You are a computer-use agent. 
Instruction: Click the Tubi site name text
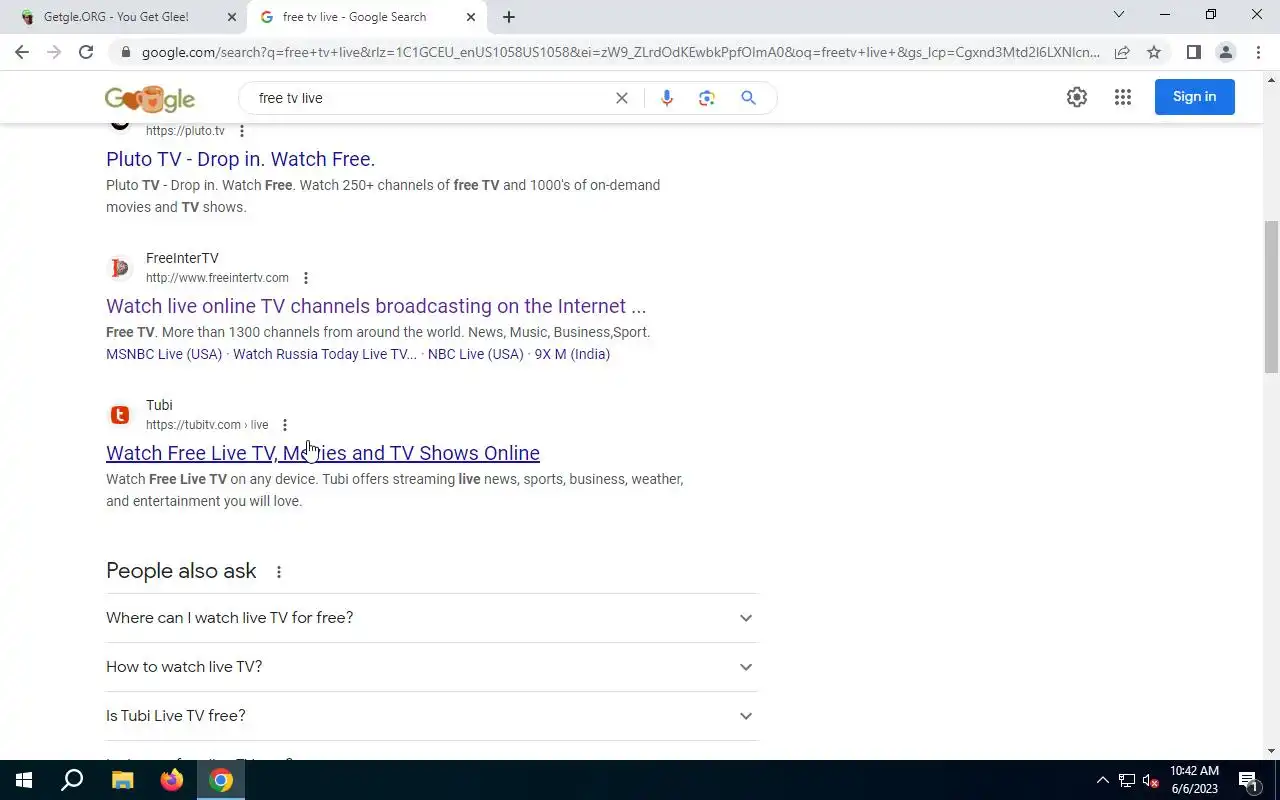point(159,405)
